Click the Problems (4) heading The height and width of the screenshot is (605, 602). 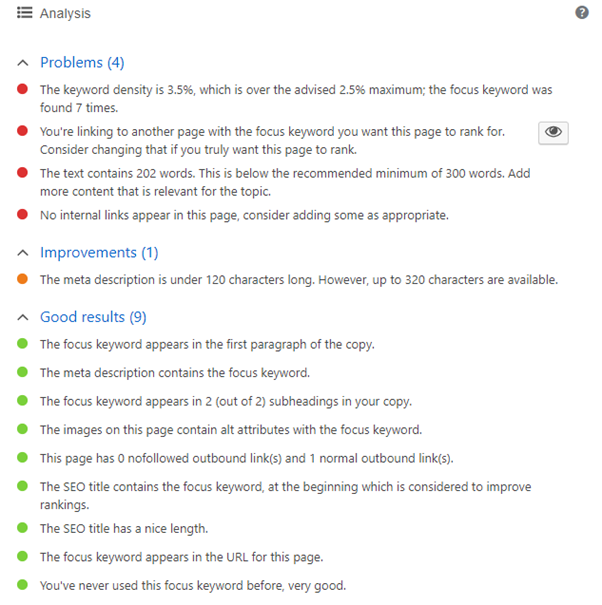pos(82,63)
